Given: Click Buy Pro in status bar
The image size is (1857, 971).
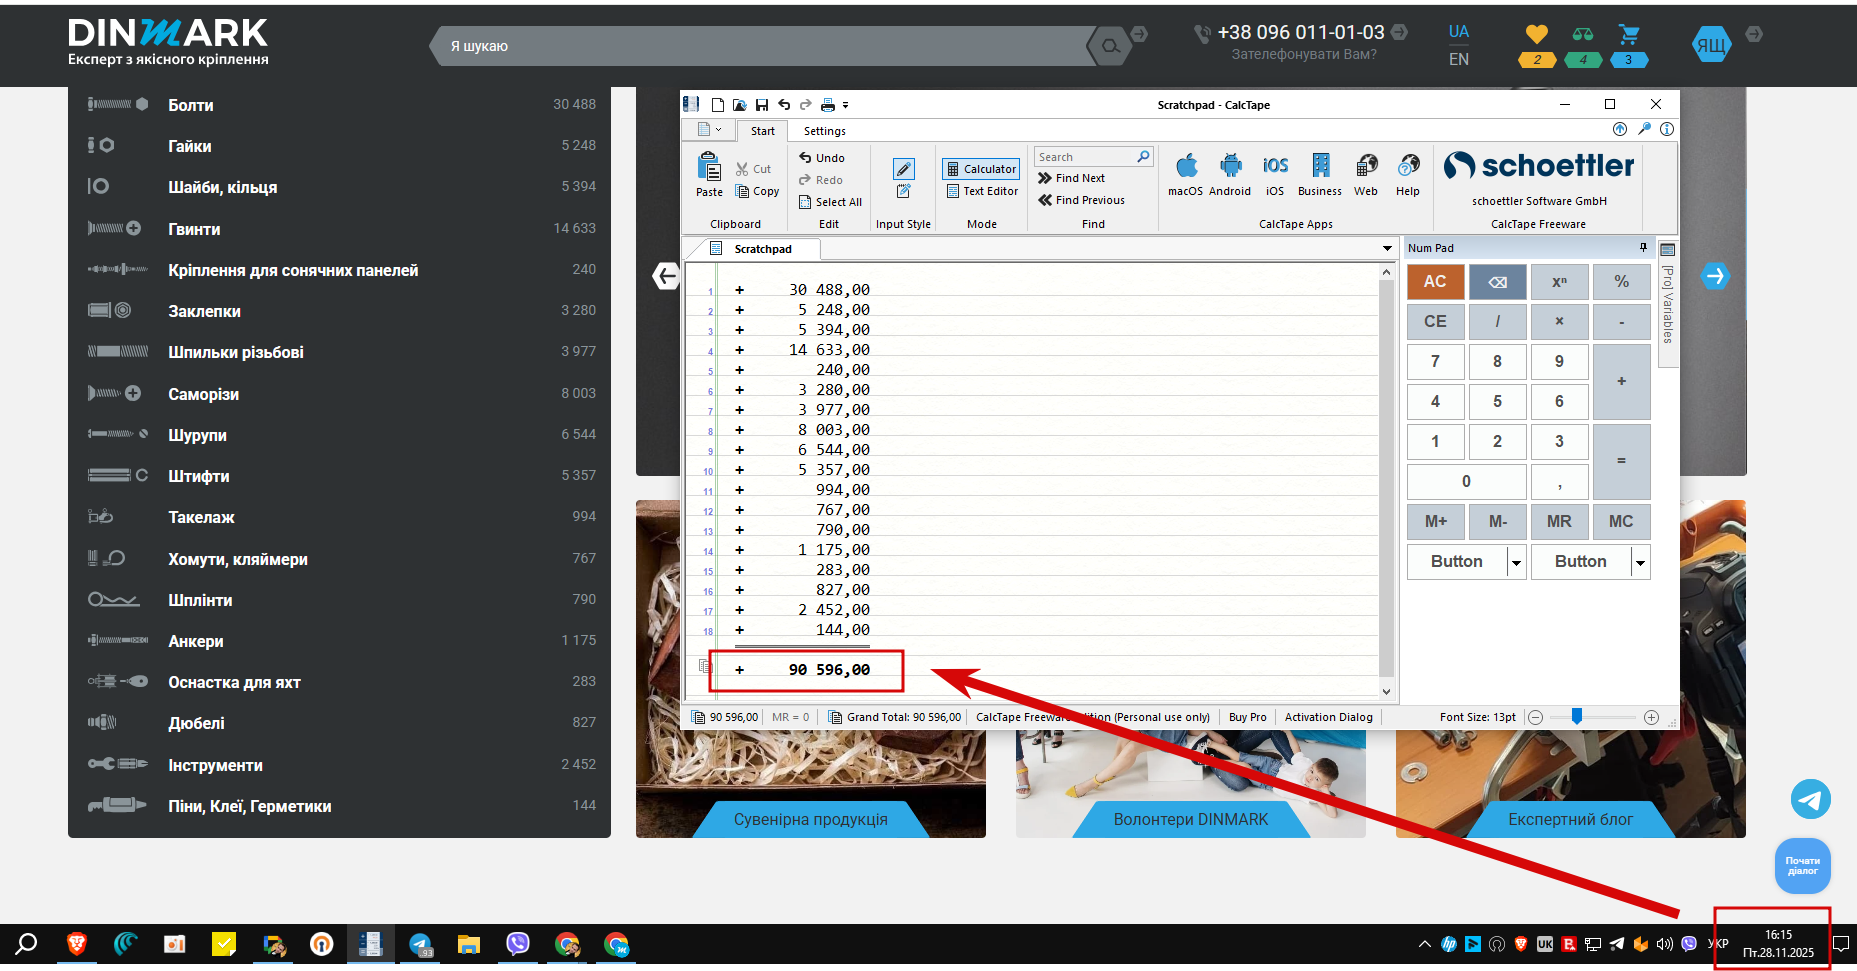Looking at the screenshot, I should [x=1247, y=717].
